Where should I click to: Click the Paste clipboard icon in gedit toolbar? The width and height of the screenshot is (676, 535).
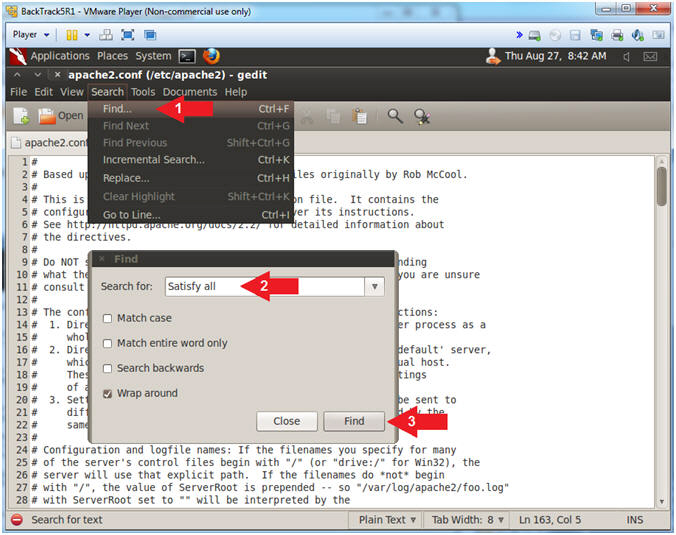coord(360,116)
